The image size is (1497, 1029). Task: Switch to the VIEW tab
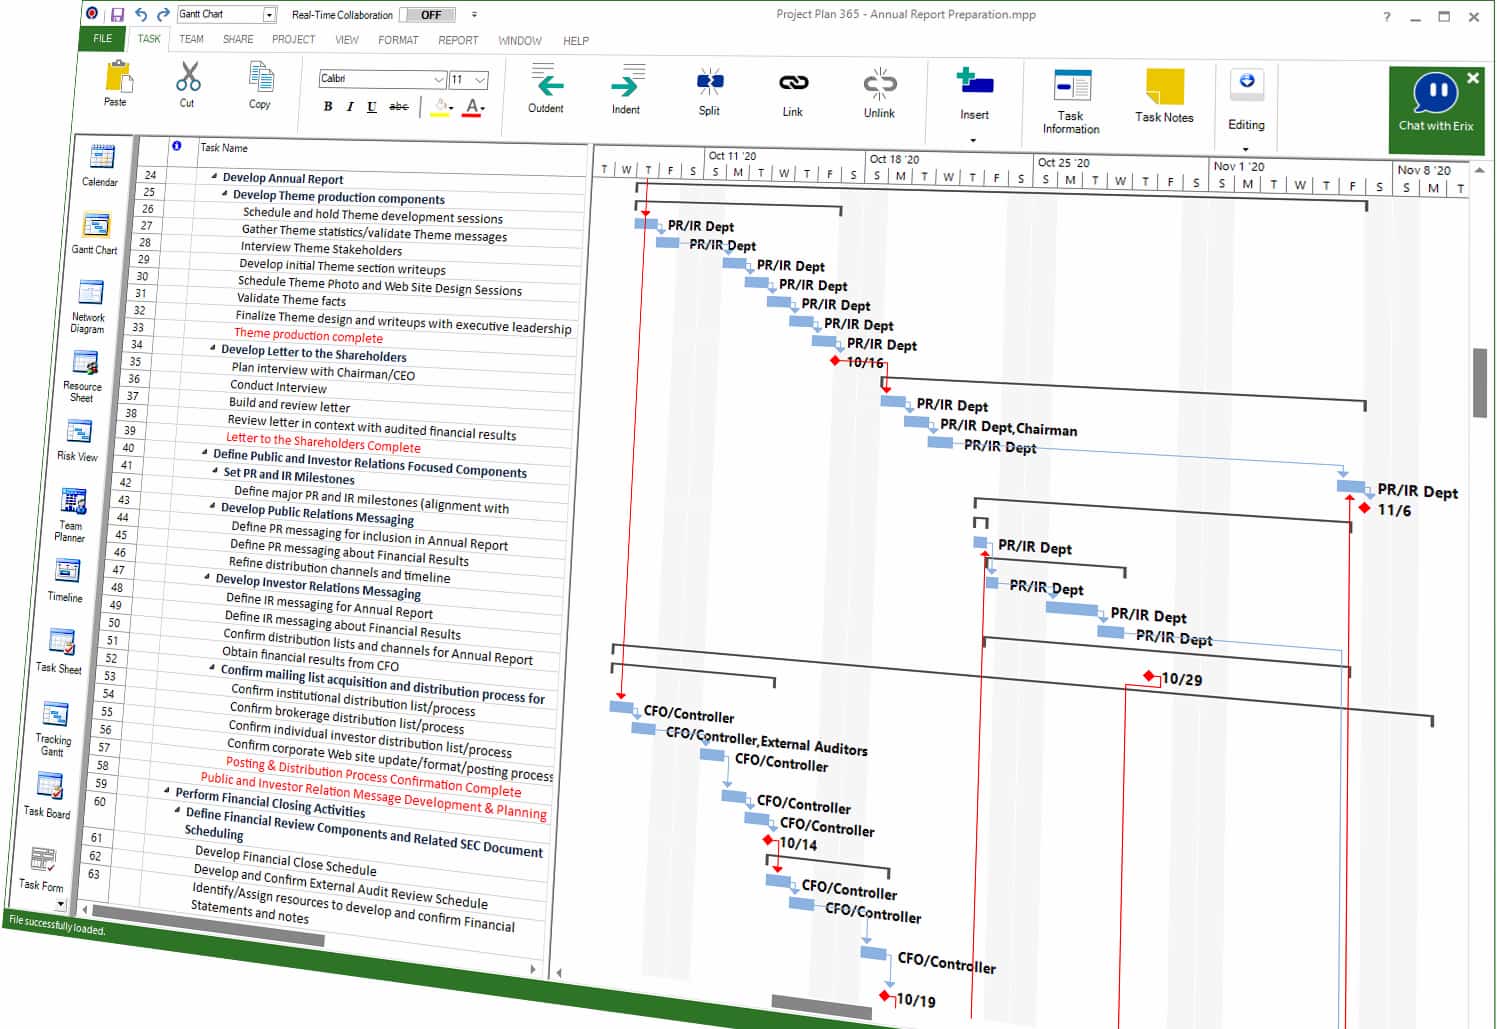click(x=347, y=40)
